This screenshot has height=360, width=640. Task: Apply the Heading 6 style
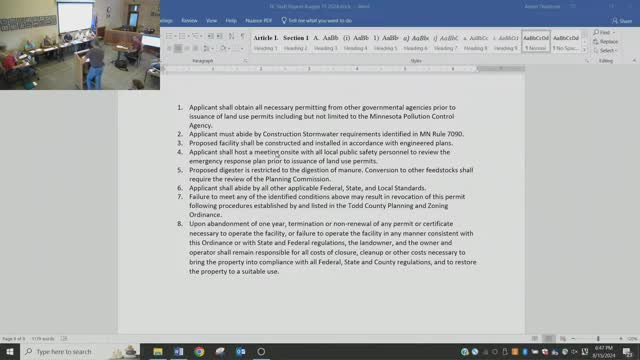[416, 42]
